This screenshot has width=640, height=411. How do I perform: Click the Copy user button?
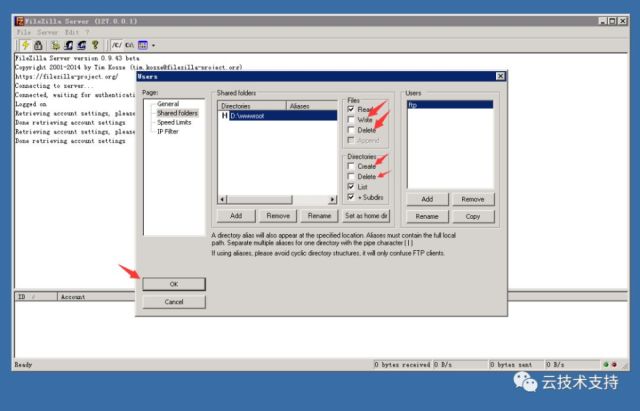coord(473,216)
